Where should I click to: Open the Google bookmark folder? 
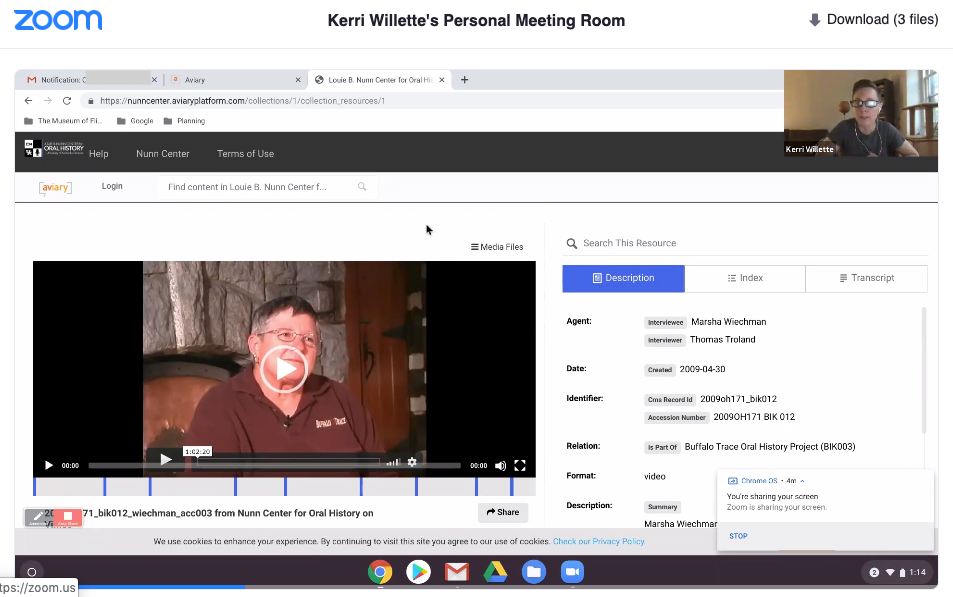pyautogui.click(x=135, y=121)
